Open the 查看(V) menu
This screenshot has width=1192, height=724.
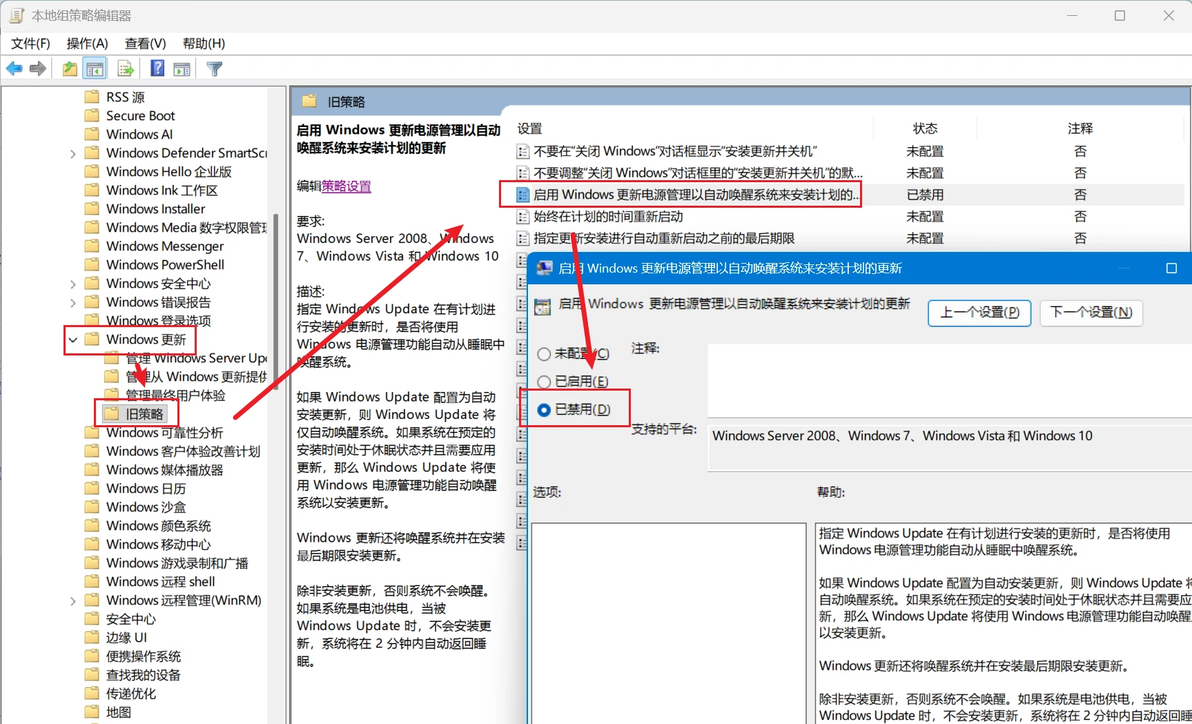pos(145,43)
